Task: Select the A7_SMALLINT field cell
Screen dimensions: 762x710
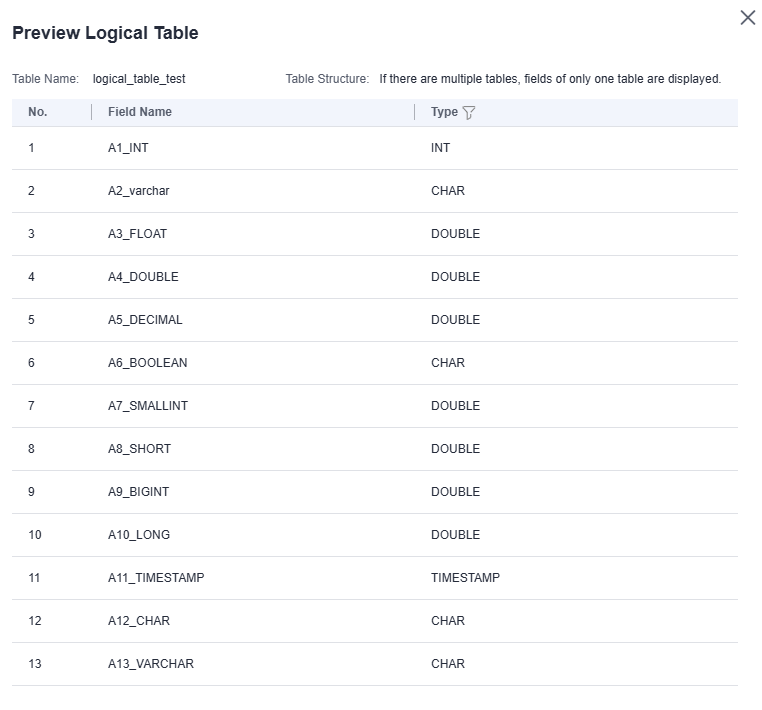Action: [x=148, y=406]
